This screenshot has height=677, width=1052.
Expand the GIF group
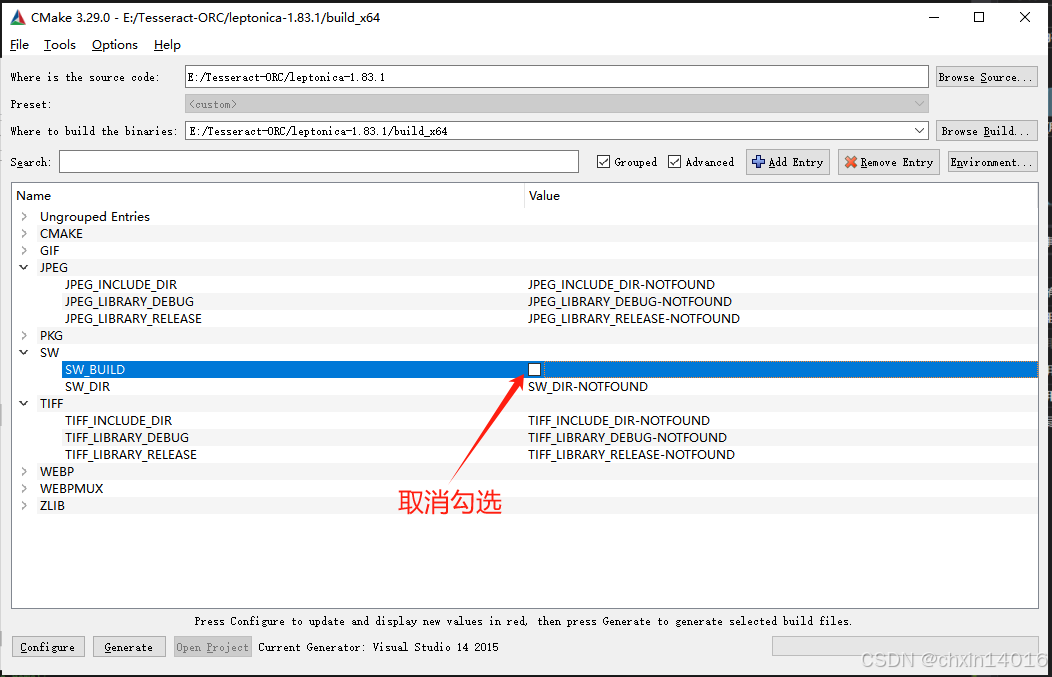[x=24, y=250]
